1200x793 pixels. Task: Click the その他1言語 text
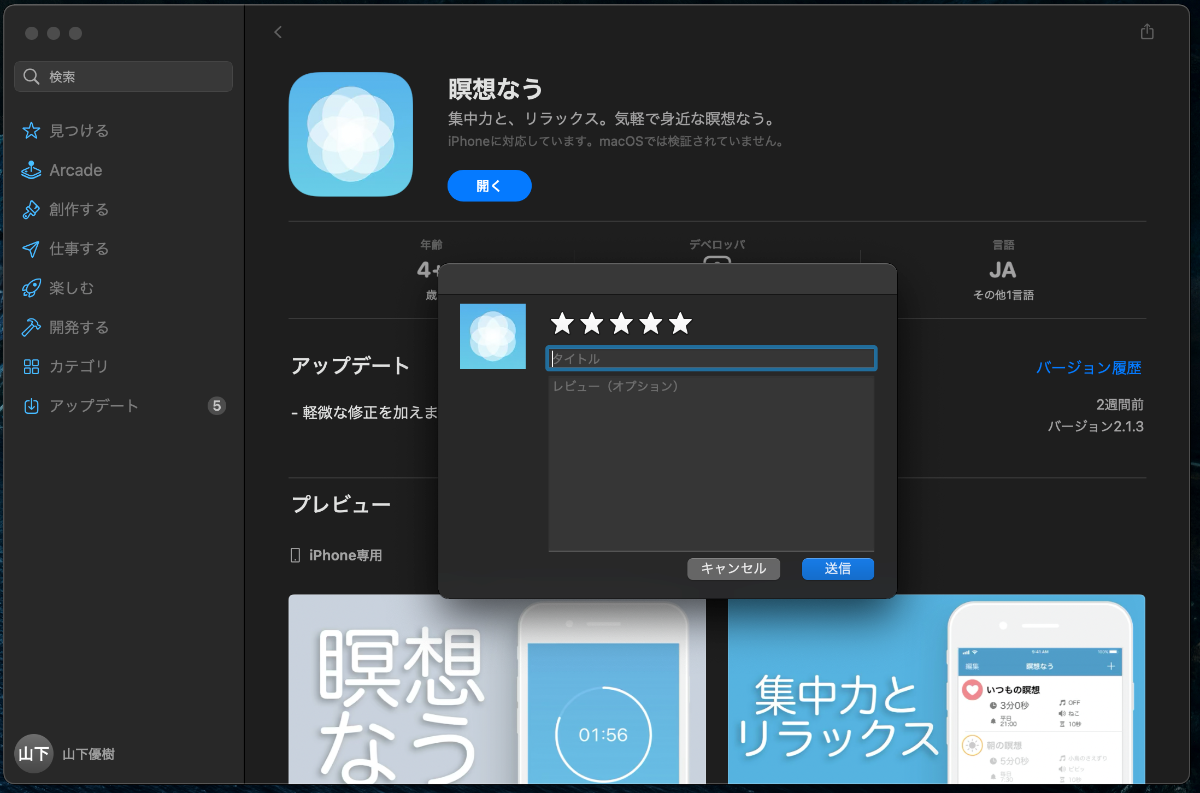1003,296
